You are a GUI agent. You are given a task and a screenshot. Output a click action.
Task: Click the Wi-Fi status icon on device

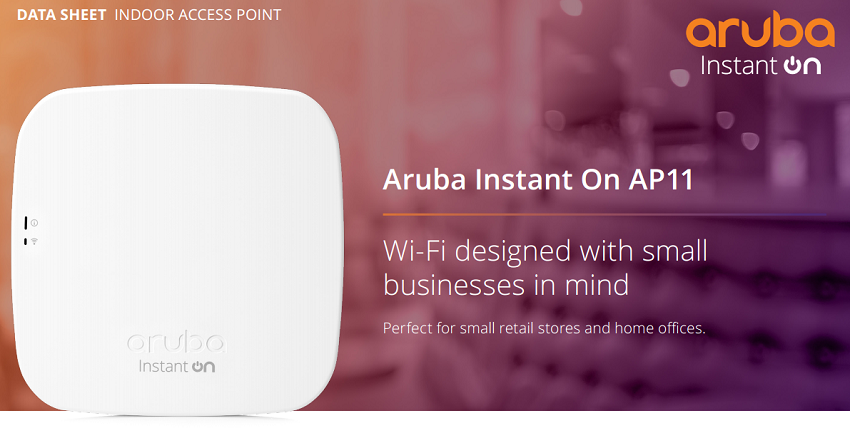coord(34,241)
